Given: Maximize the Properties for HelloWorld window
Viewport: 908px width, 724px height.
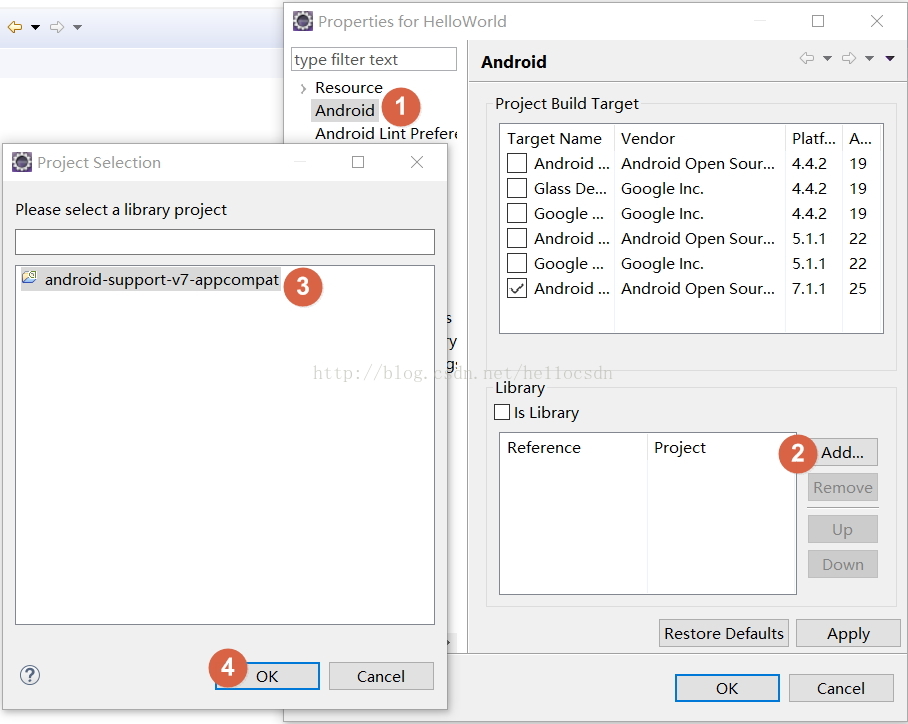Looking at the screenshot, I should (x=818, y=21).
